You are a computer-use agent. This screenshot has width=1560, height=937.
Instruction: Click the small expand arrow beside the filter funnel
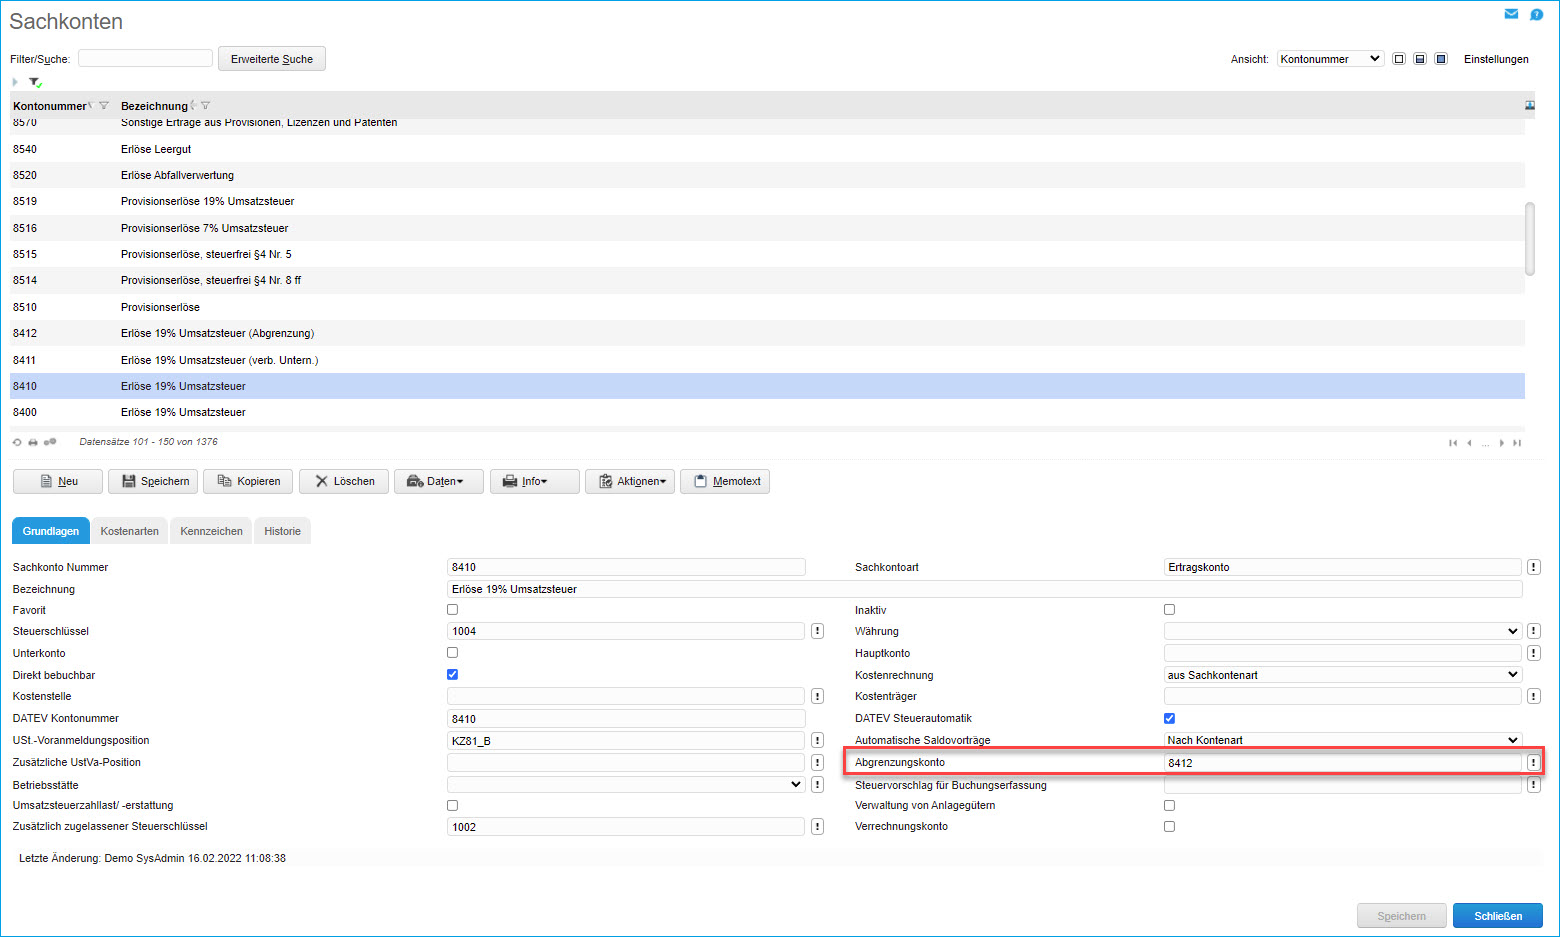tap(15, 82)
